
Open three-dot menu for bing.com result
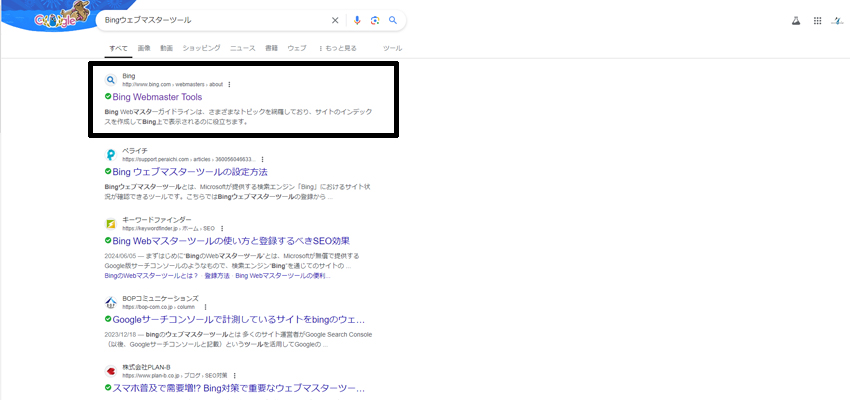point(229,85)
